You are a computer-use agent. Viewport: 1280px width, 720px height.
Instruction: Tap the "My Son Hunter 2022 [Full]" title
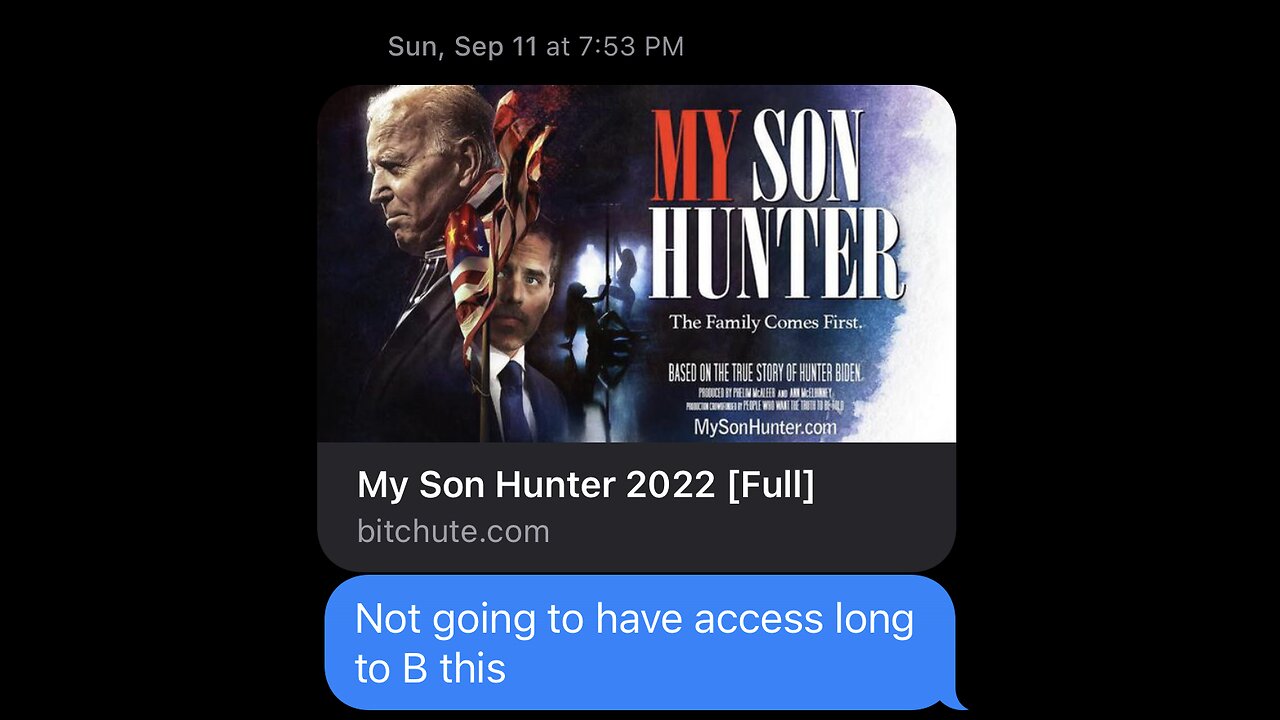pos(586,485)
